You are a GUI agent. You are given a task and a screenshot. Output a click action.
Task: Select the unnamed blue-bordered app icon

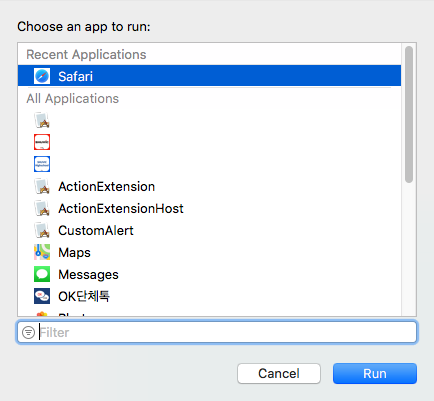(42, 164)
